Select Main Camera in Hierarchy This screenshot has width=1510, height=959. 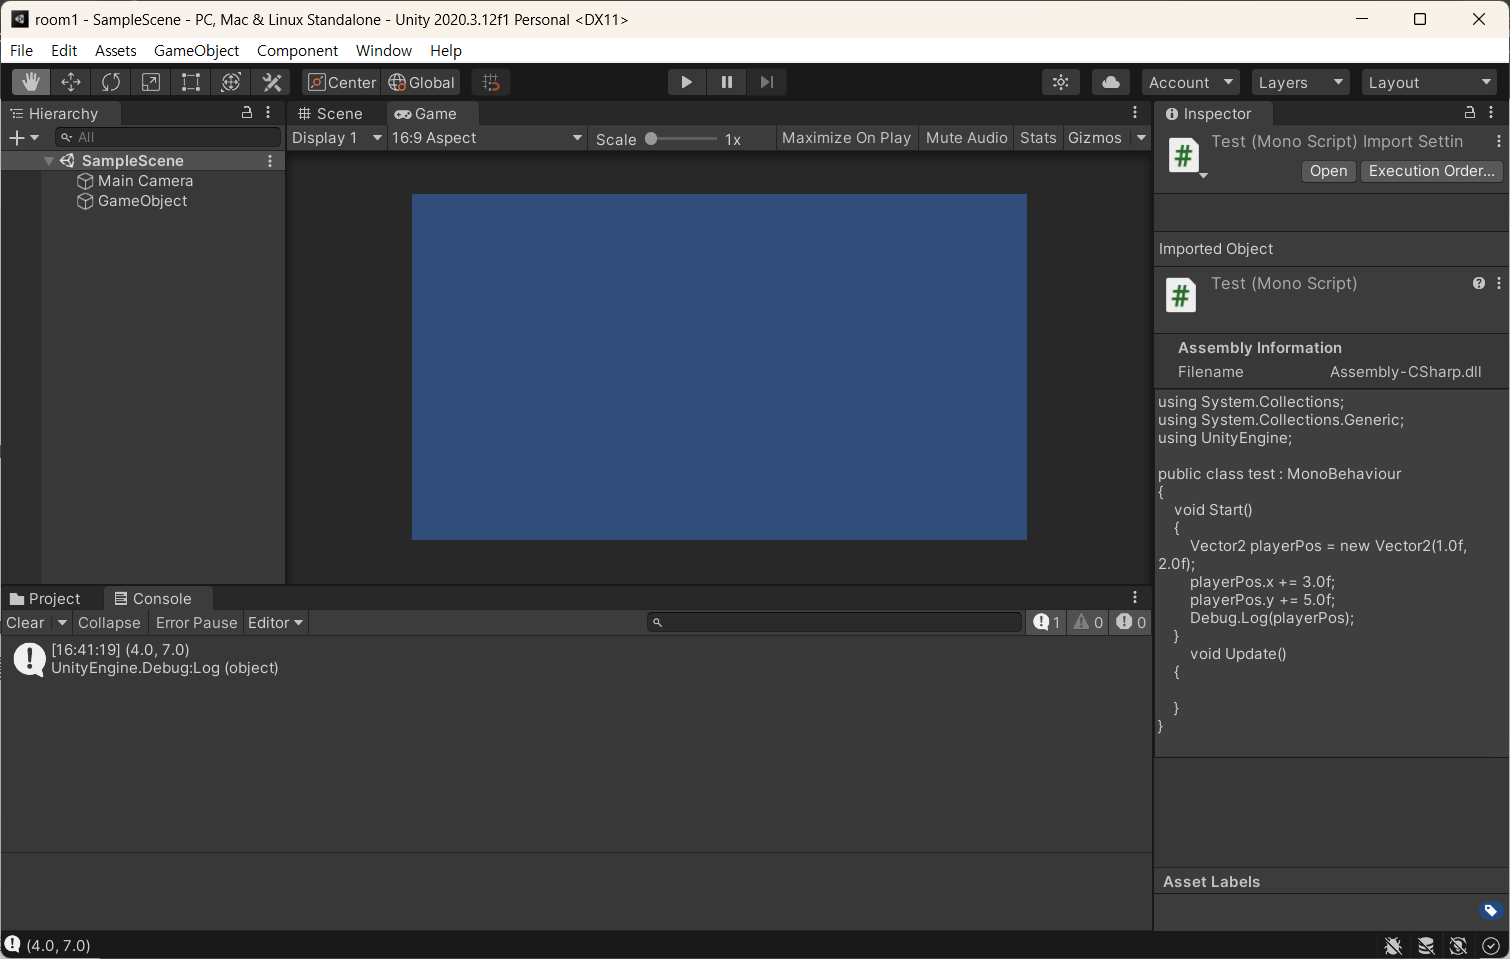click(x=145, y=181)
